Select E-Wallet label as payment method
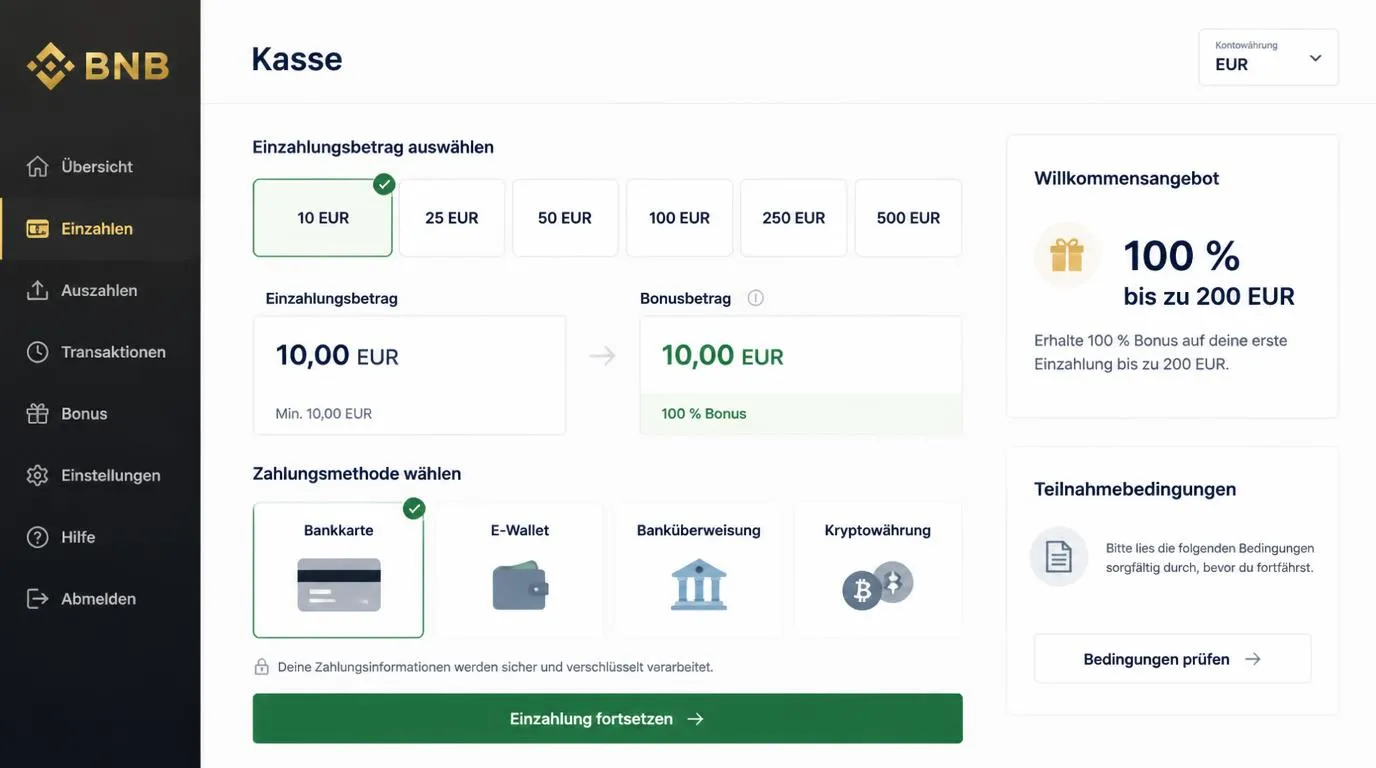Image resolution: width=1376 pixels, height=768 pixels. point(520,530)
